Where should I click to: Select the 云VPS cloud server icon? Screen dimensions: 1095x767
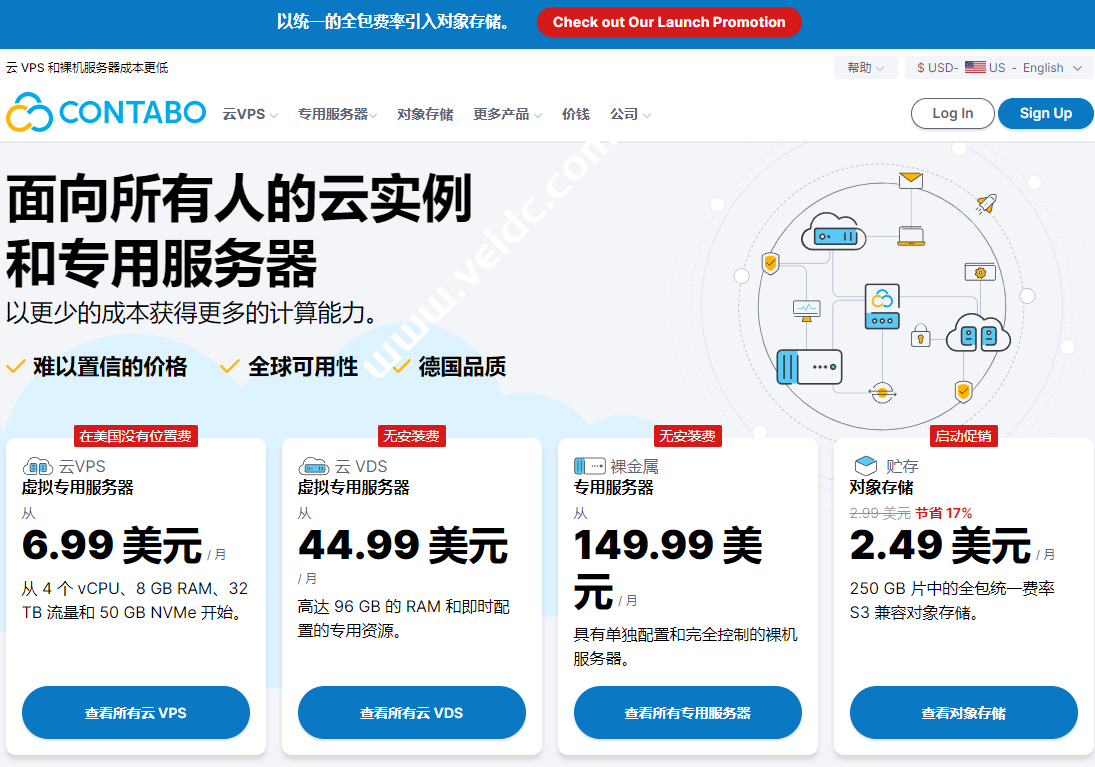[x=37, y=466]
